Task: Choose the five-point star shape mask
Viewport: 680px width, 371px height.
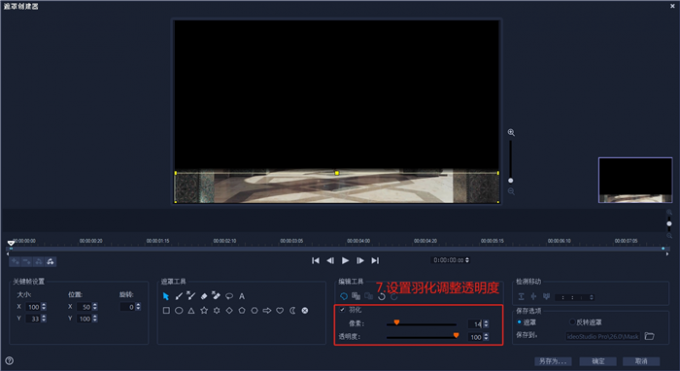Action: point(204,311)
